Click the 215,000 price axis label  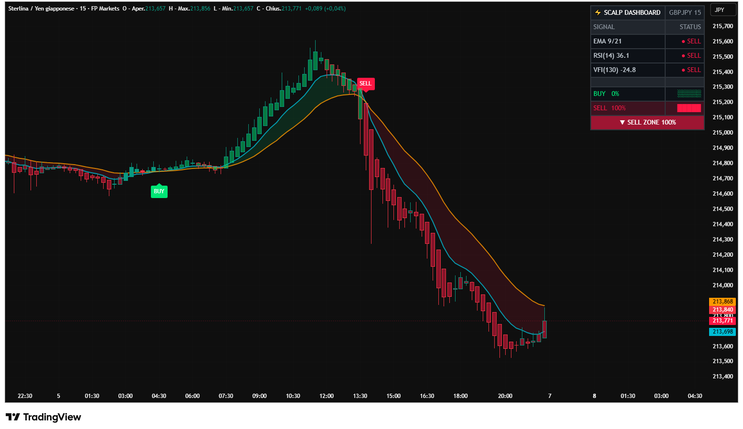723,132
